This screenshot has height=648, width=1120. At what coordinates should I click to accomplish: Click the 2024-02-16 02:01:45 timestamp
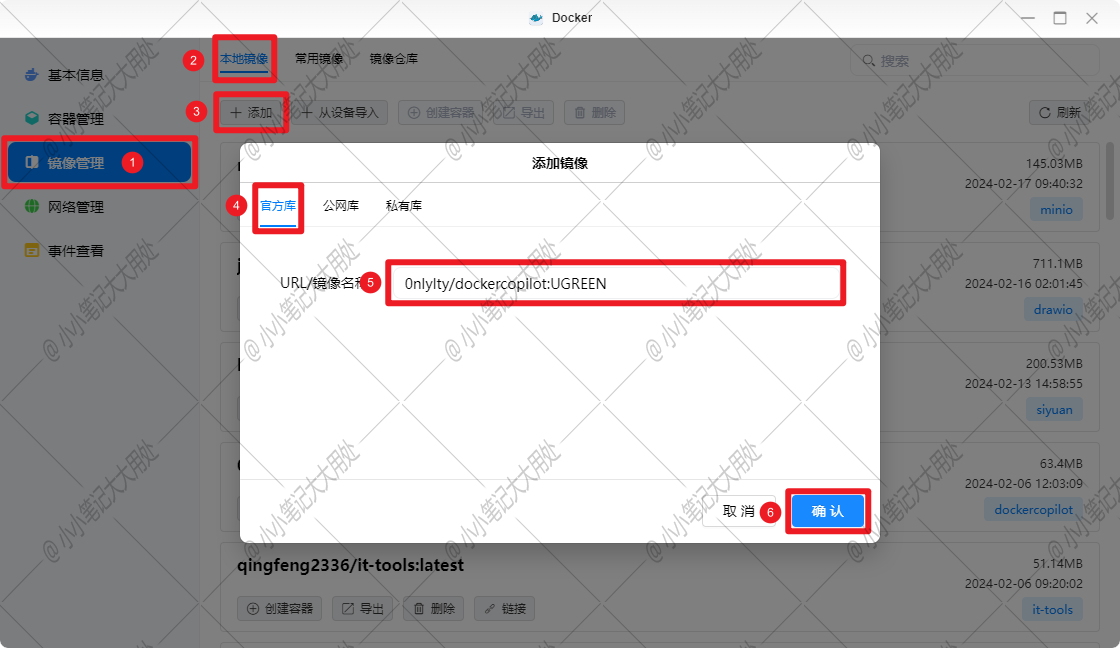click(x=1024, y=284)
